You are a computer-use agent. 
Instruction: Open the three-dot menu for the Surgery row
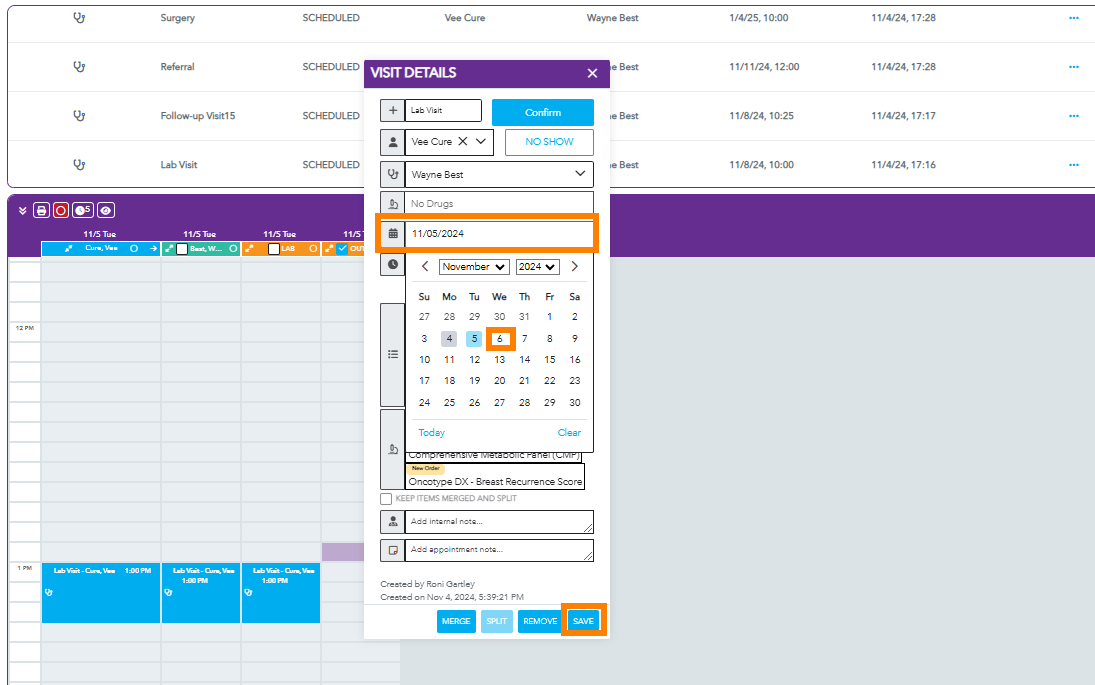pyautogui.click(x=1073, y=18)
